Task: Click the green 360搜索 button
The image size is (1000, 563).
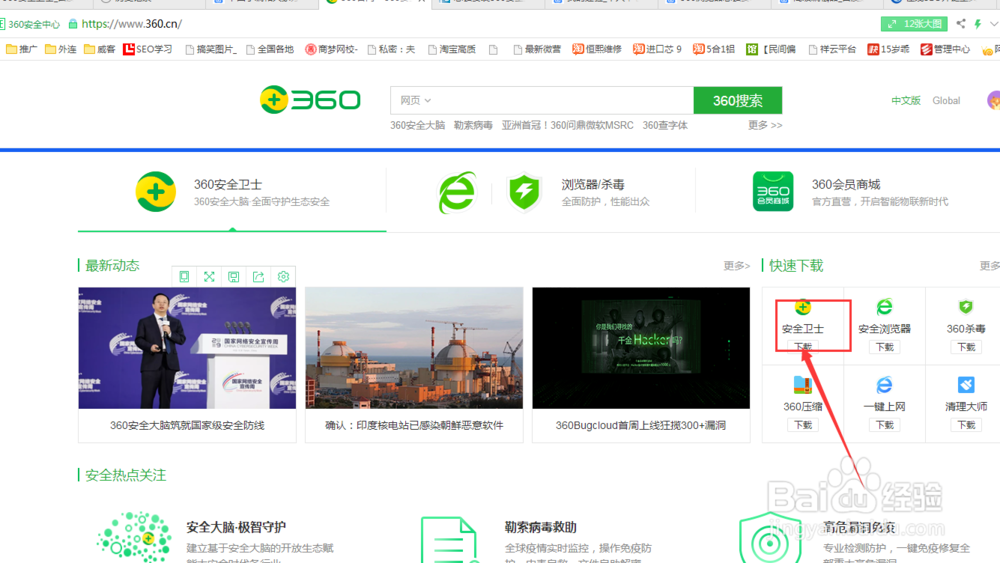Action: tap(738, 100)
